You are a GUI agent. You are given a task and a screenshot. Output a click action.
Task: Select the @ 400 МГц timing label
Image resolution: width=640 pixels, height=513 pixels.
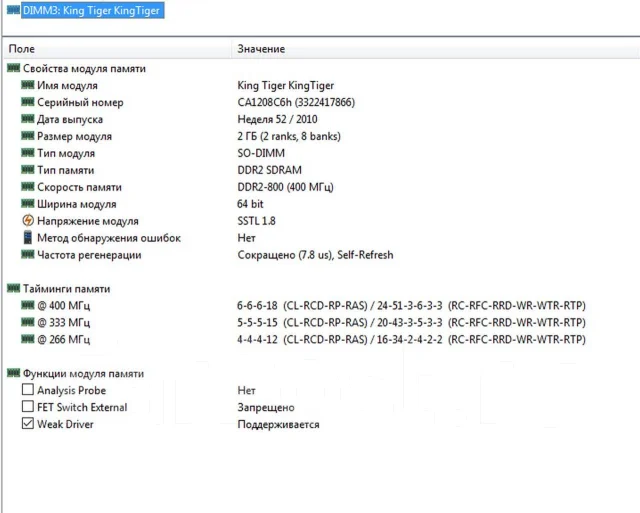tap(63, 306)
